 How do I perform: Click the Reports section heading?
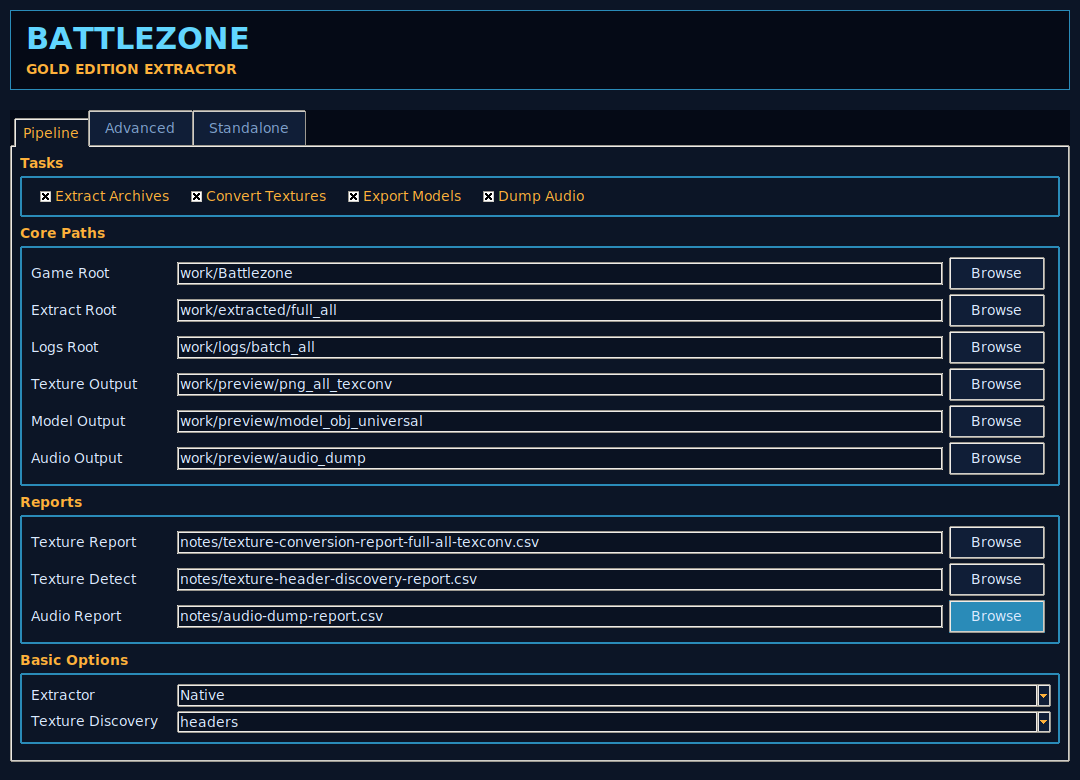click(51, 502)
